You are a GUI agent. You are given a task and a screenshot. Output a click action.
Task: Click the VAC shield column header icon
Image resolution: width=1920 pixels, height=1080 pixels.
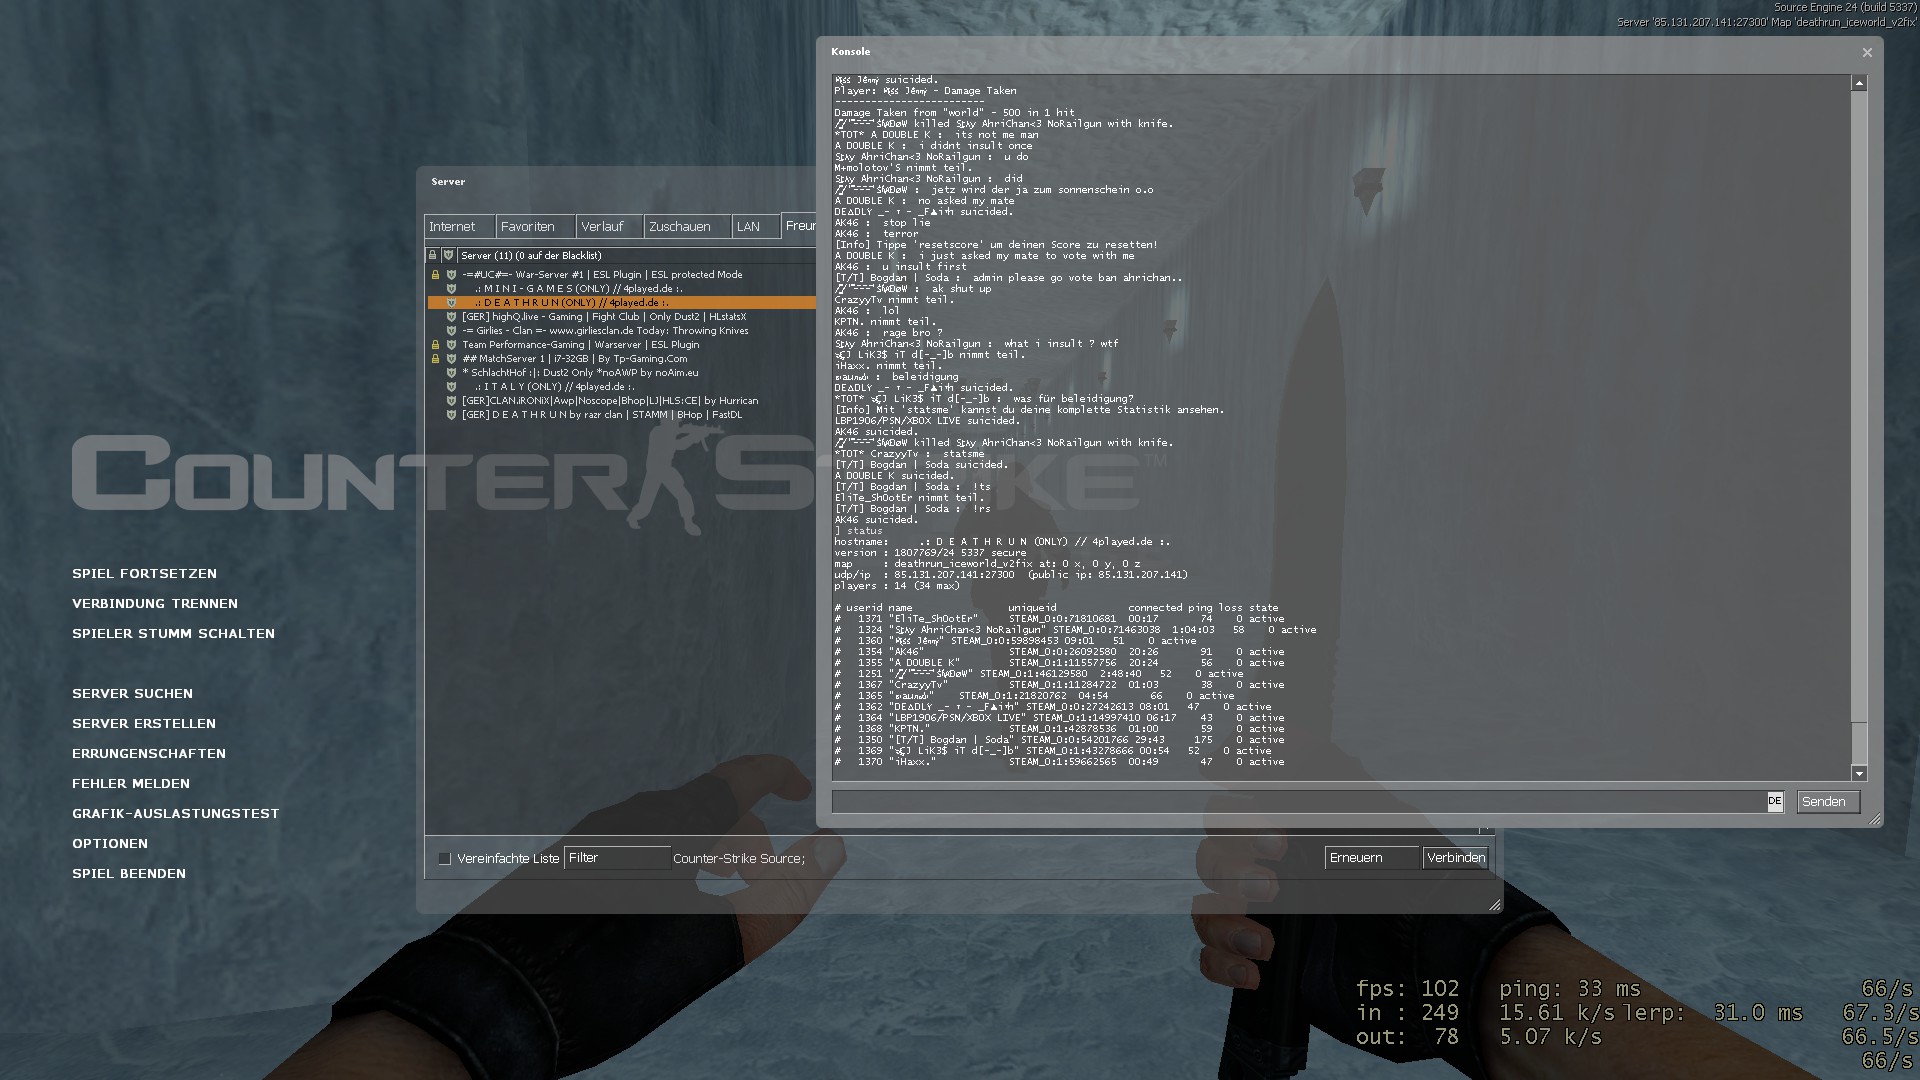coord(448,256)
